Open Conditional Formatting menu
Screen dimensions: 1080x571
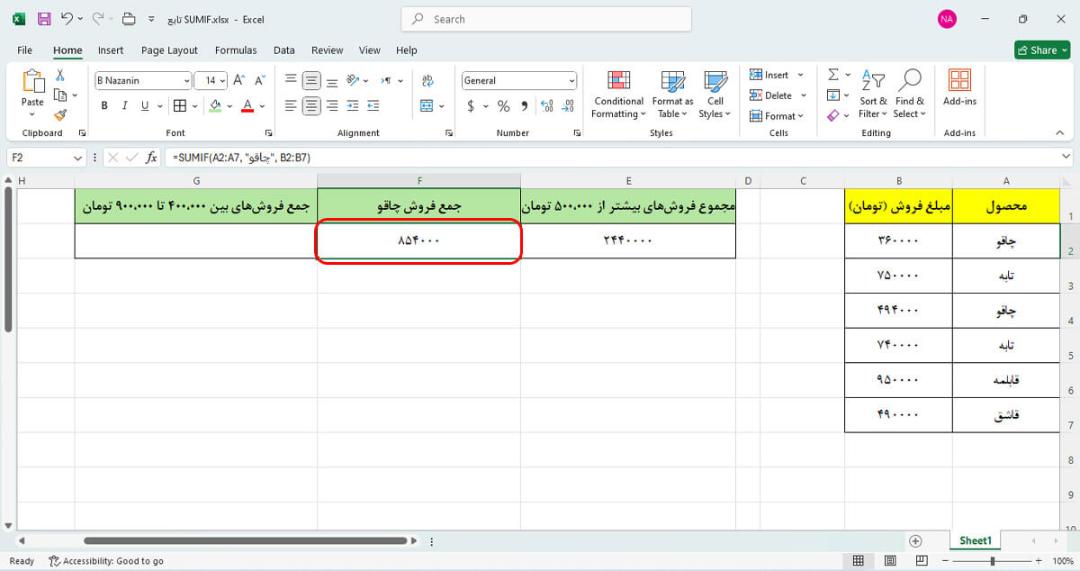(619, 94)
